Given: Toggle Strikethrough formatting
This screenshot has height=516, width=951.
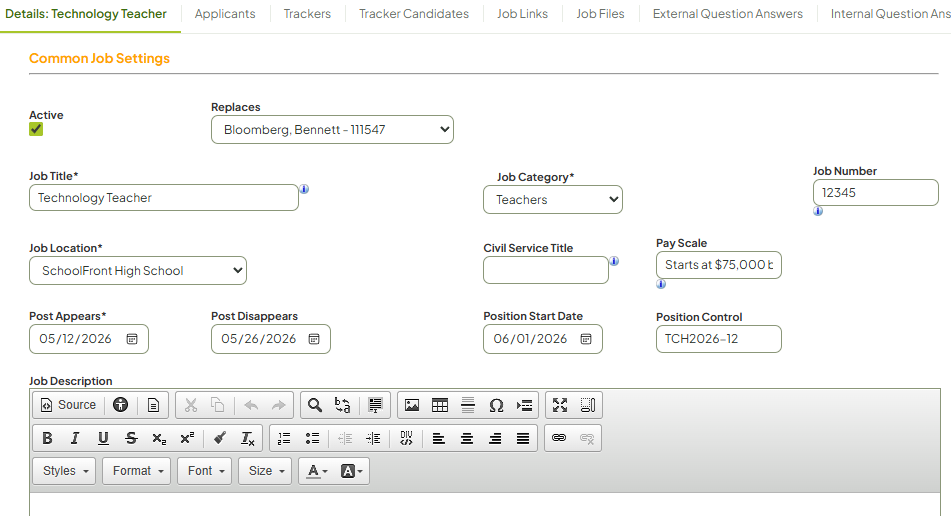Looking at the screenshot, I should (x=131, y=438).
